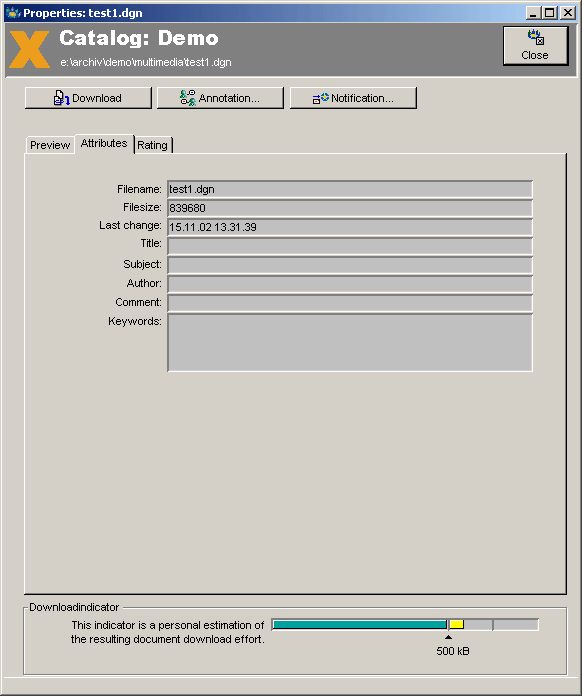Click the Notification icon
The height and width of the screenshot is (696, 582).
click(x=321, y=98)
